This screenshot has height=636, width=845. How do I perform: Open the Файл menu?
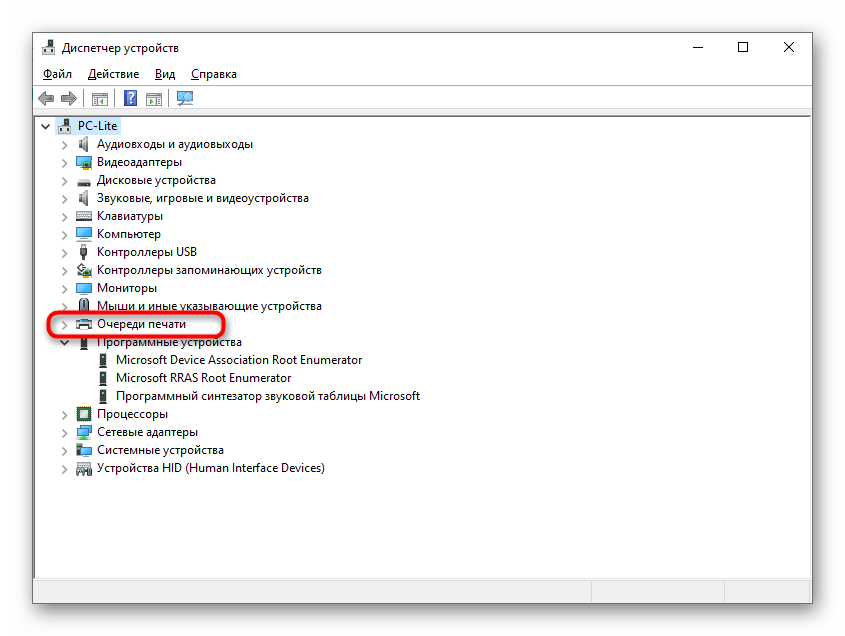click(x=57, y=74)
